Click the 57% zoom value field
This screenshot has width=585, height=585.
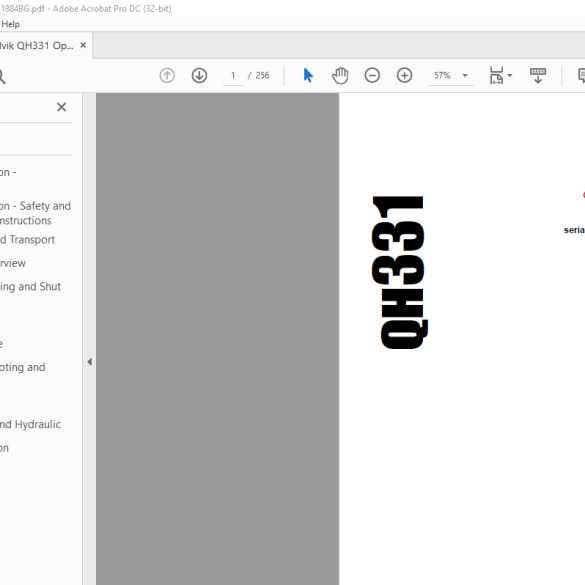pyautogui.click(x=442, y=76)
